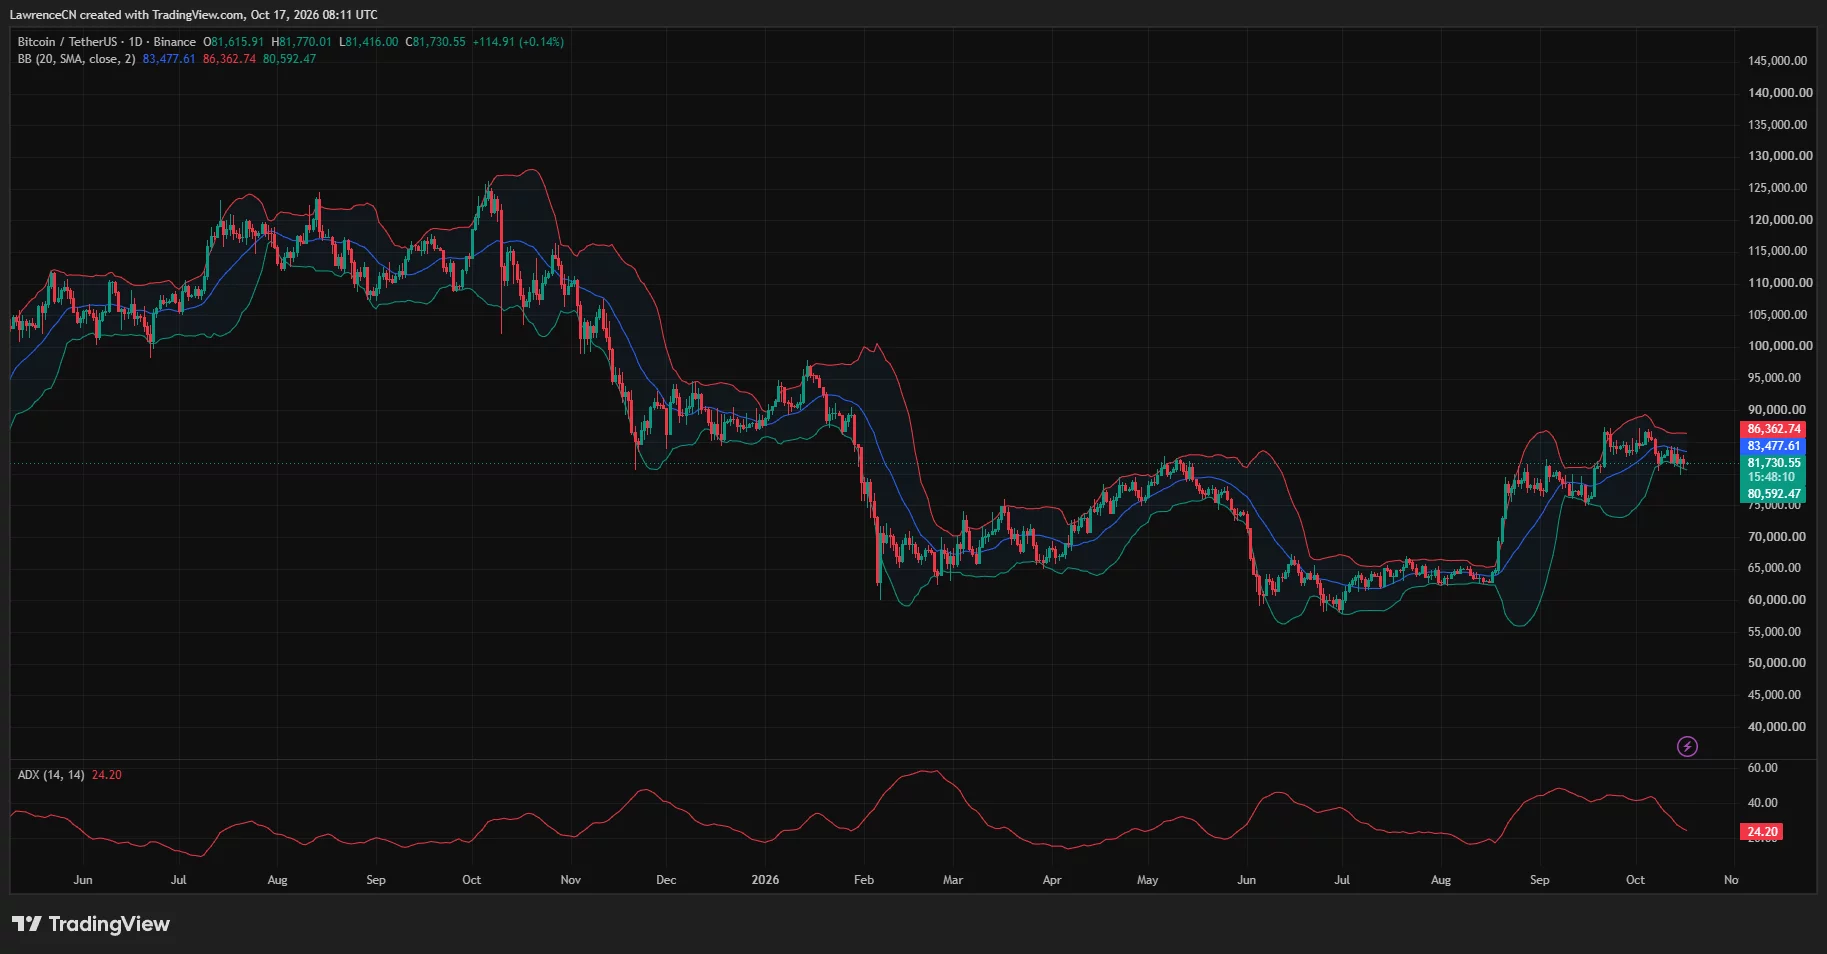Click the purple lightning bolt icon
The image size is (1827, 954).
[1687, 747]
